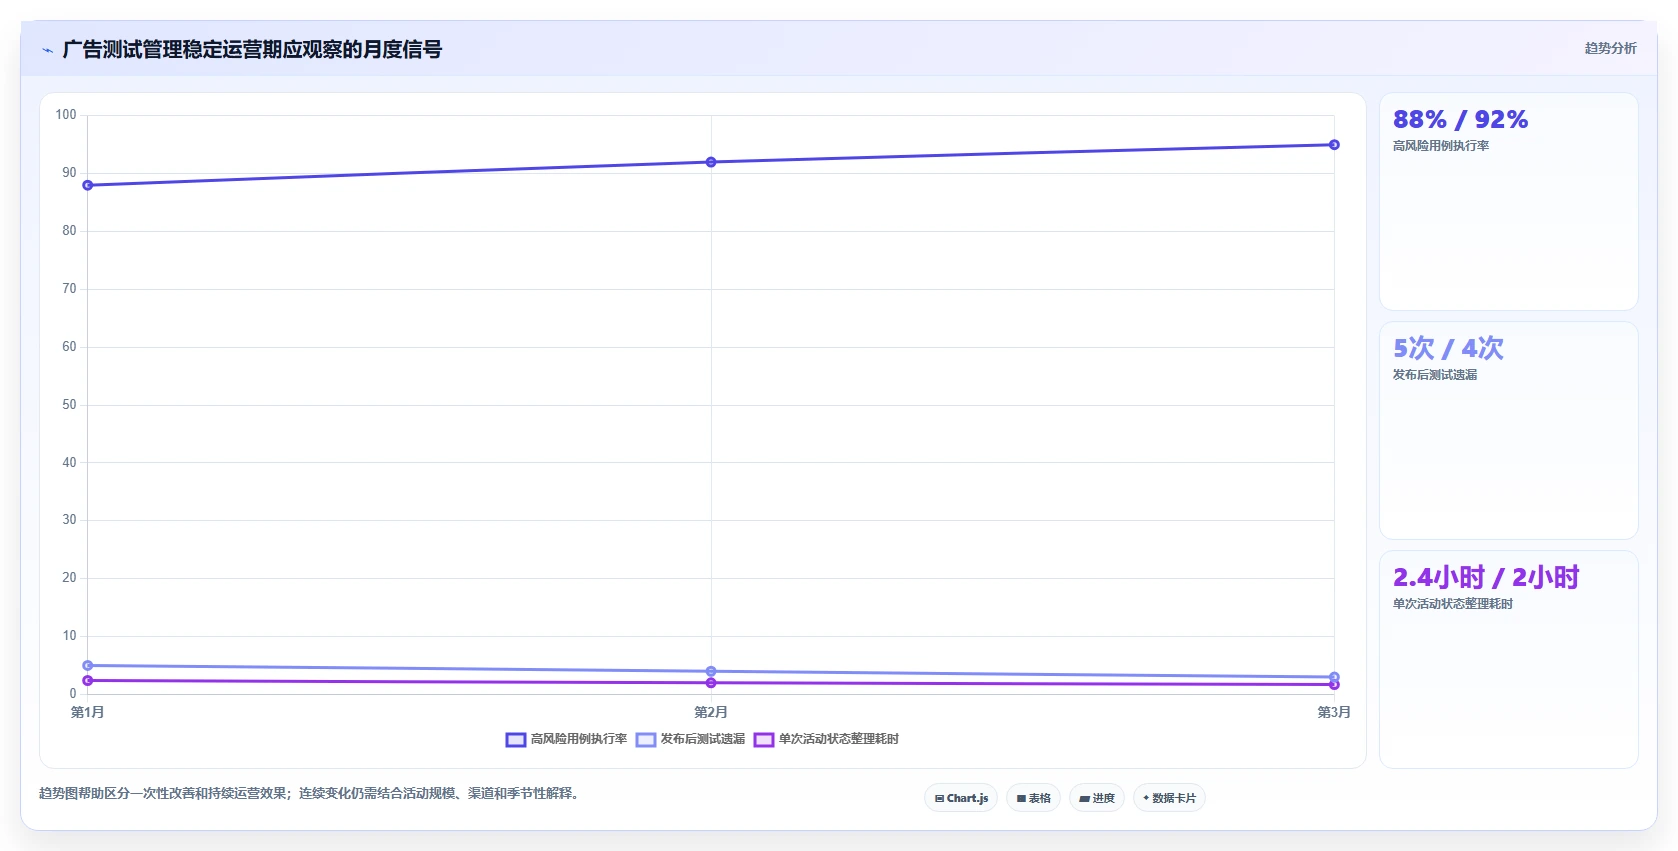Click 第2月 point on the 发布后测试遗漏 line
Screen dimensions: 1678x851
coord(711,671)
